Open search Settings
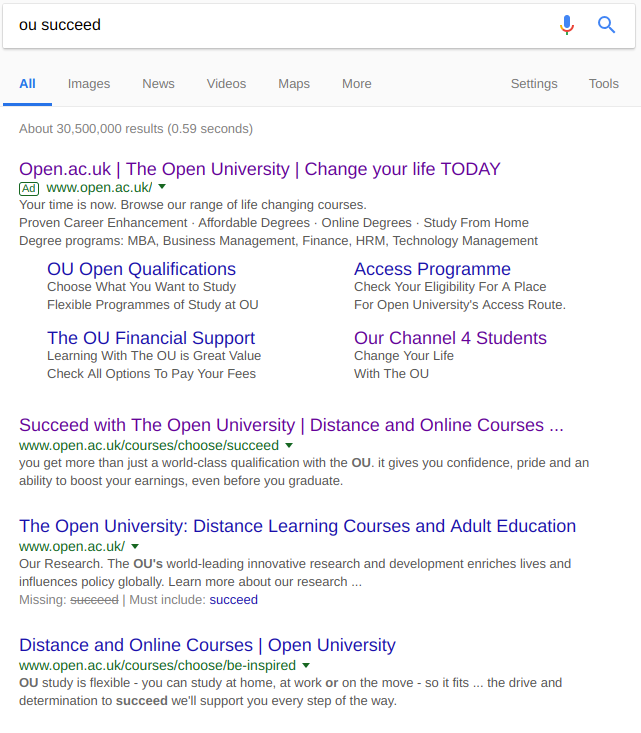This screenshot has height=733, width=641. [534, 84]
